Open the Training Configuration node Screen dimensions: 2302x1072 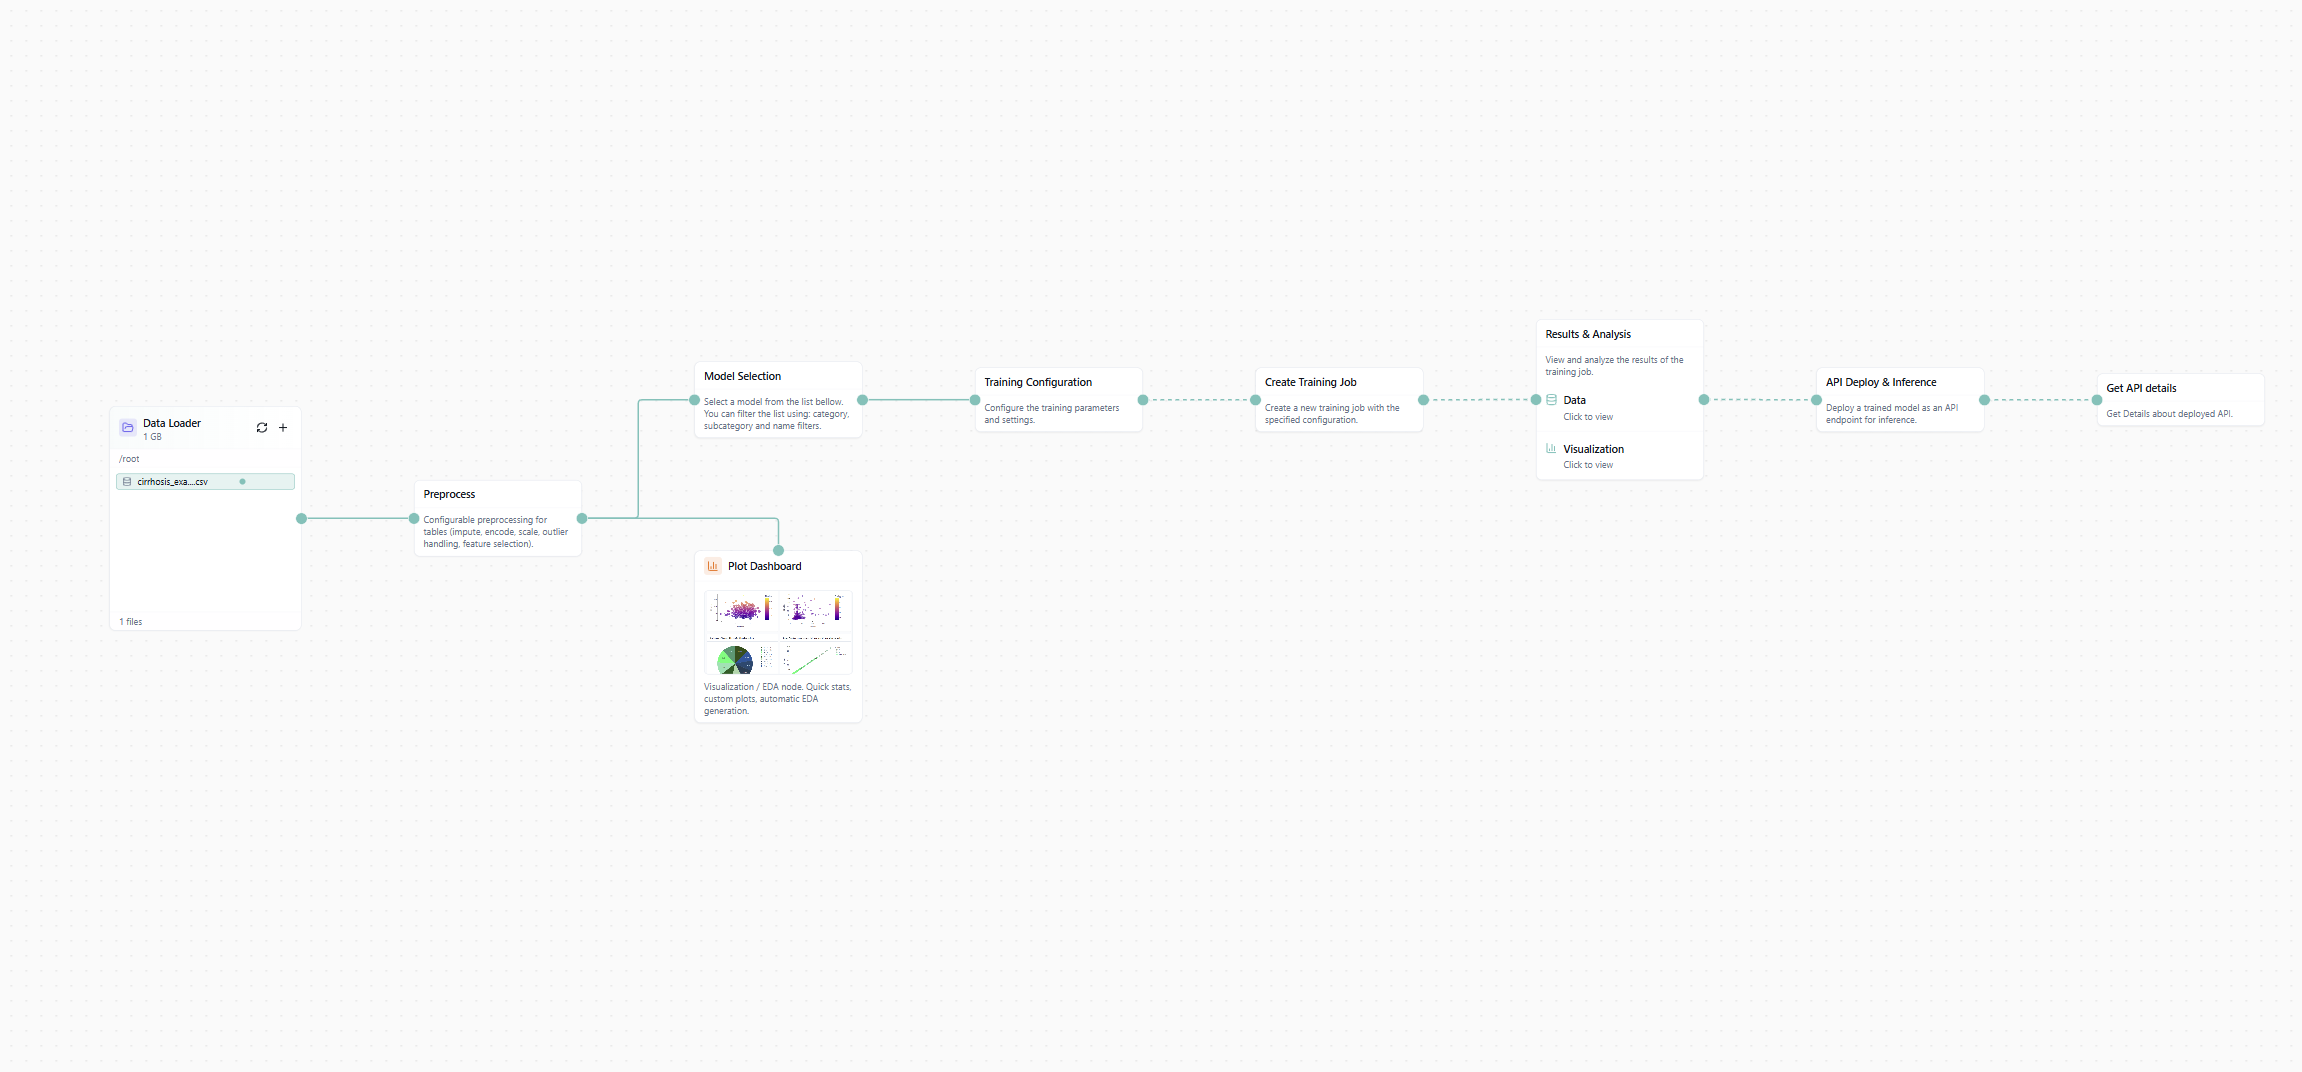pyautogui.click(x=1058, y=383)
